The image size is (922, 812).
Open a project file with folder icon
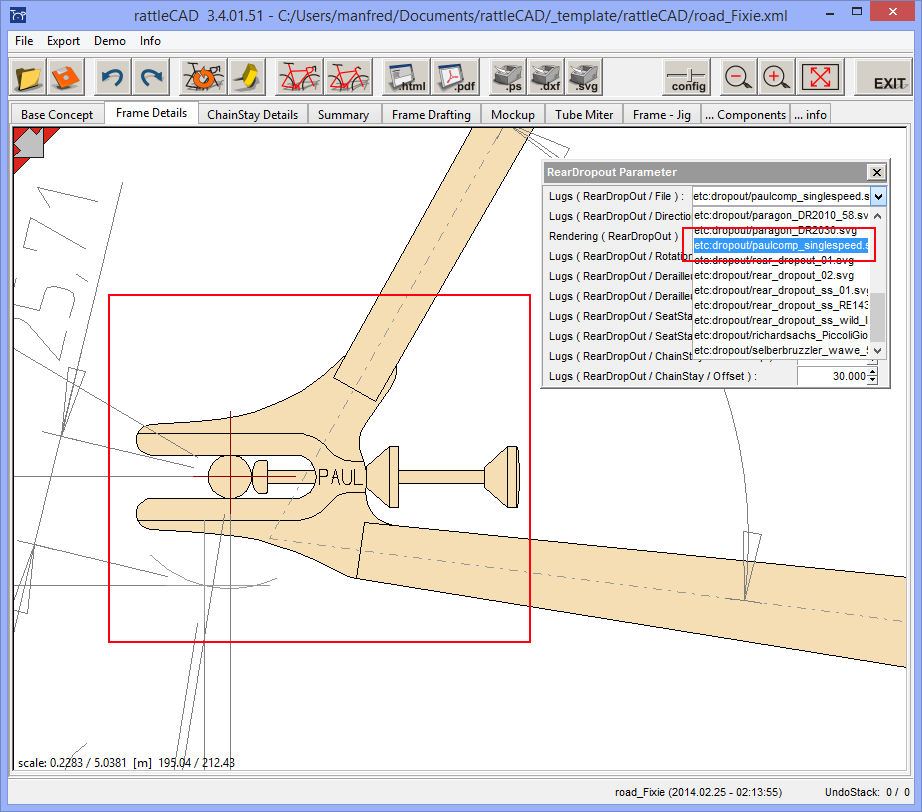[28, 77]
